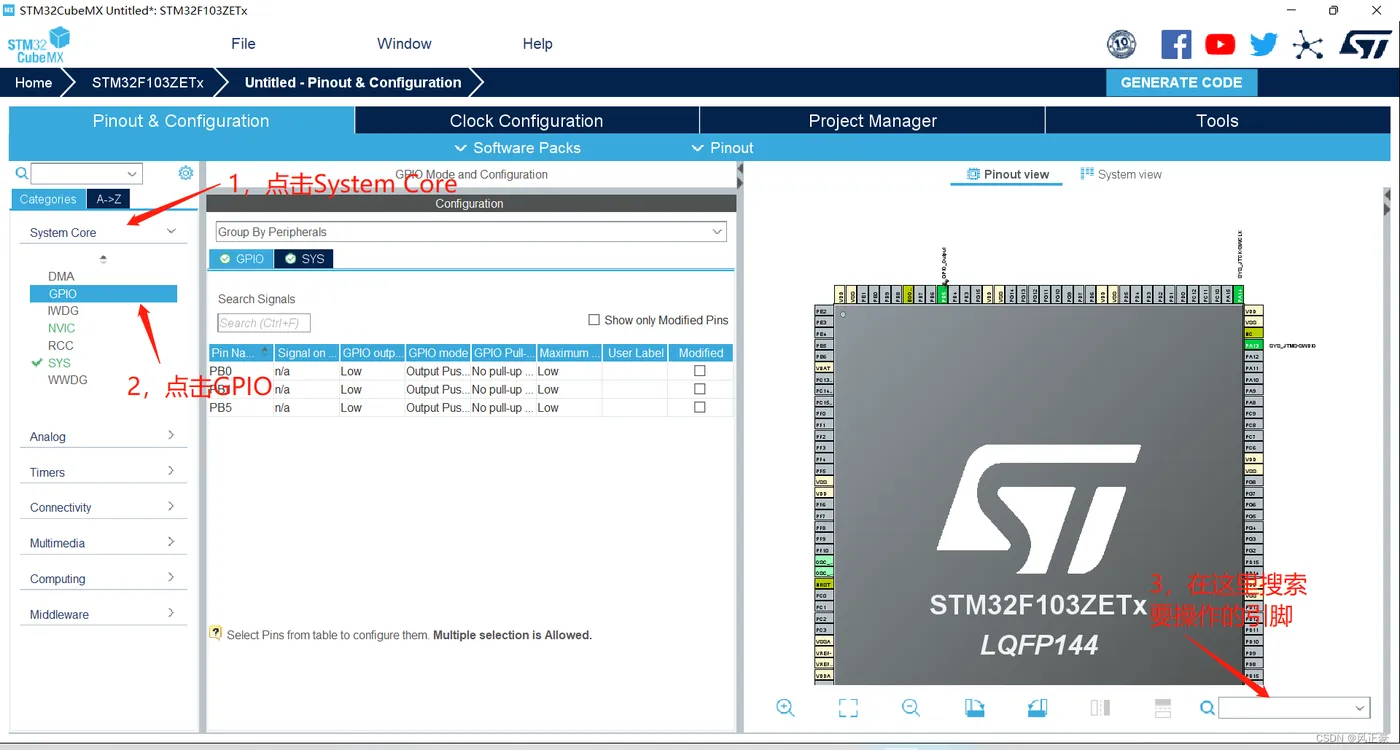This screenshot has height=750, width=1400.
Task: Click the ST community network icon
Action: click(x=1307, y=44)
